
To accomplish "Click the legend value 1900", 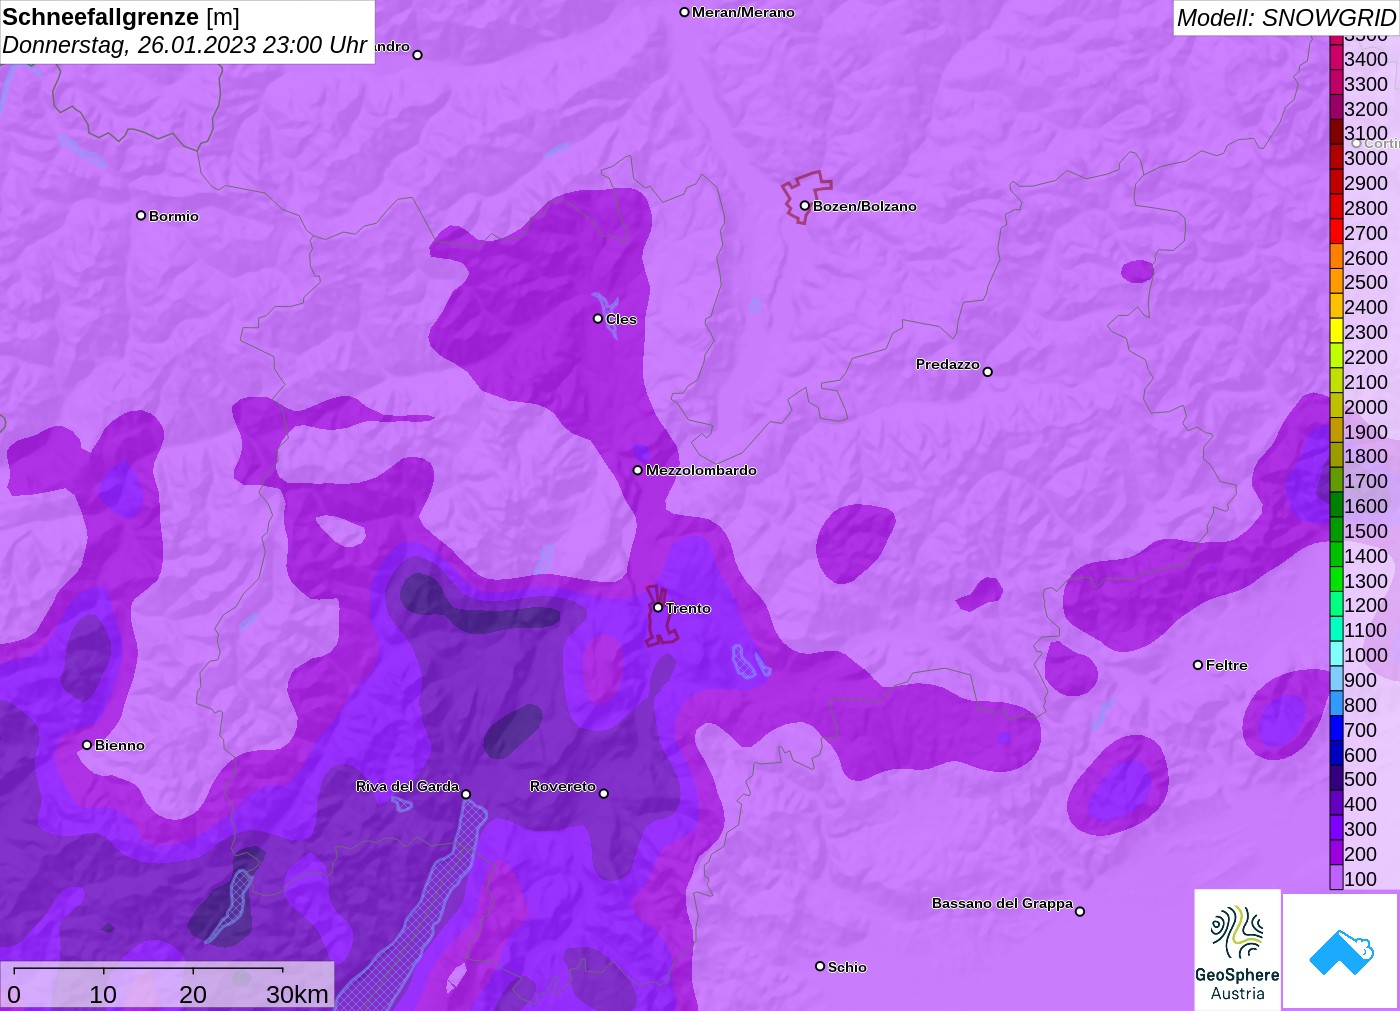I will pos(1366,432).
